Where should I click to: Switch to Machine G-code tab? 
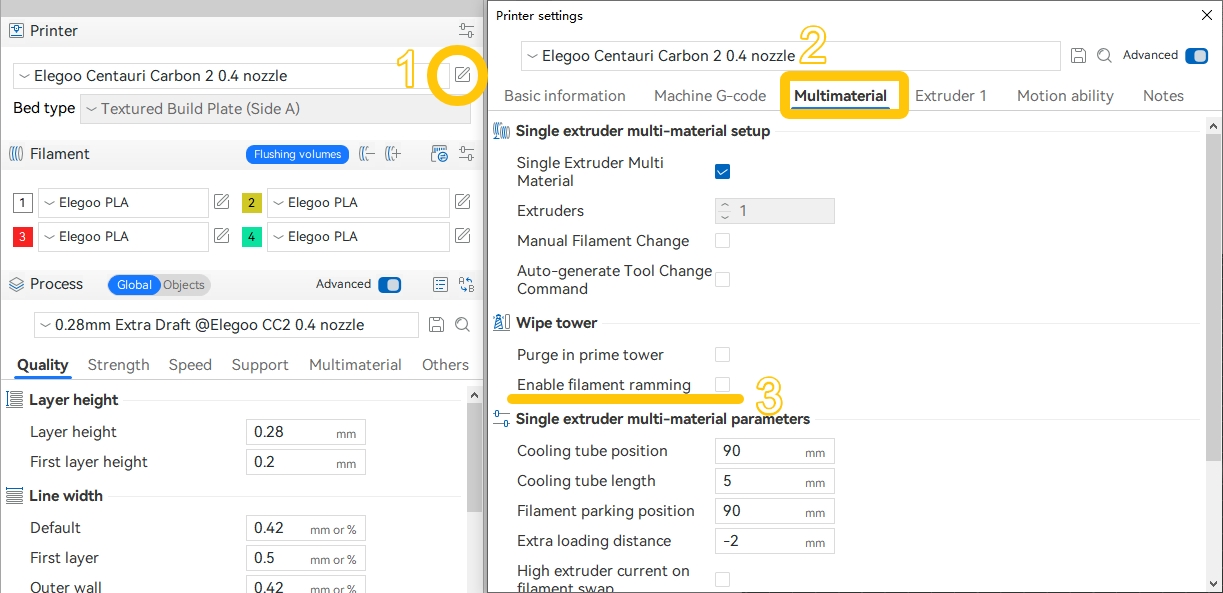710,96
